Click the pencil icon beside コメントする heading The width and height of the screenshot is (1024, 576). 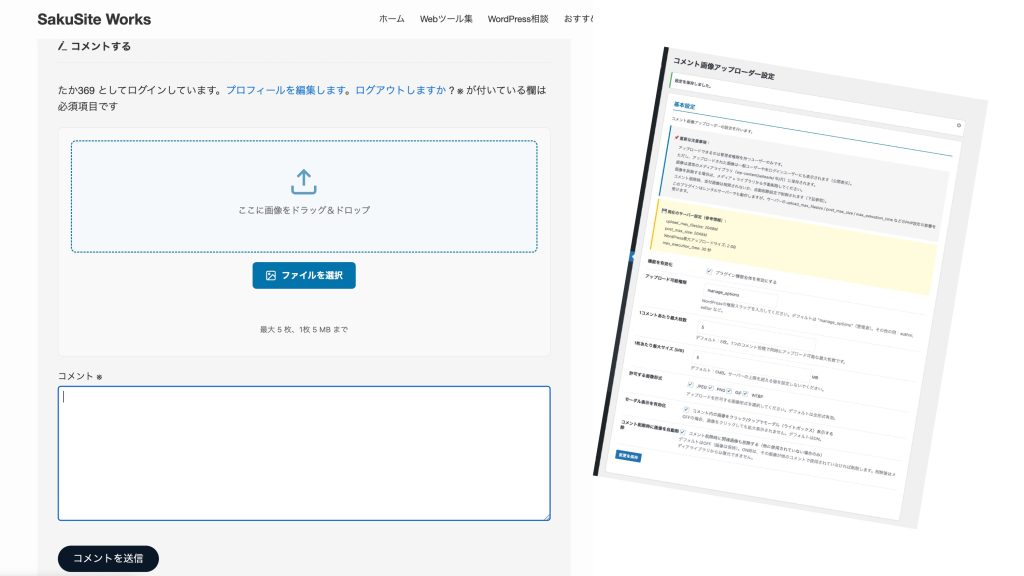(x=62, y=46)
